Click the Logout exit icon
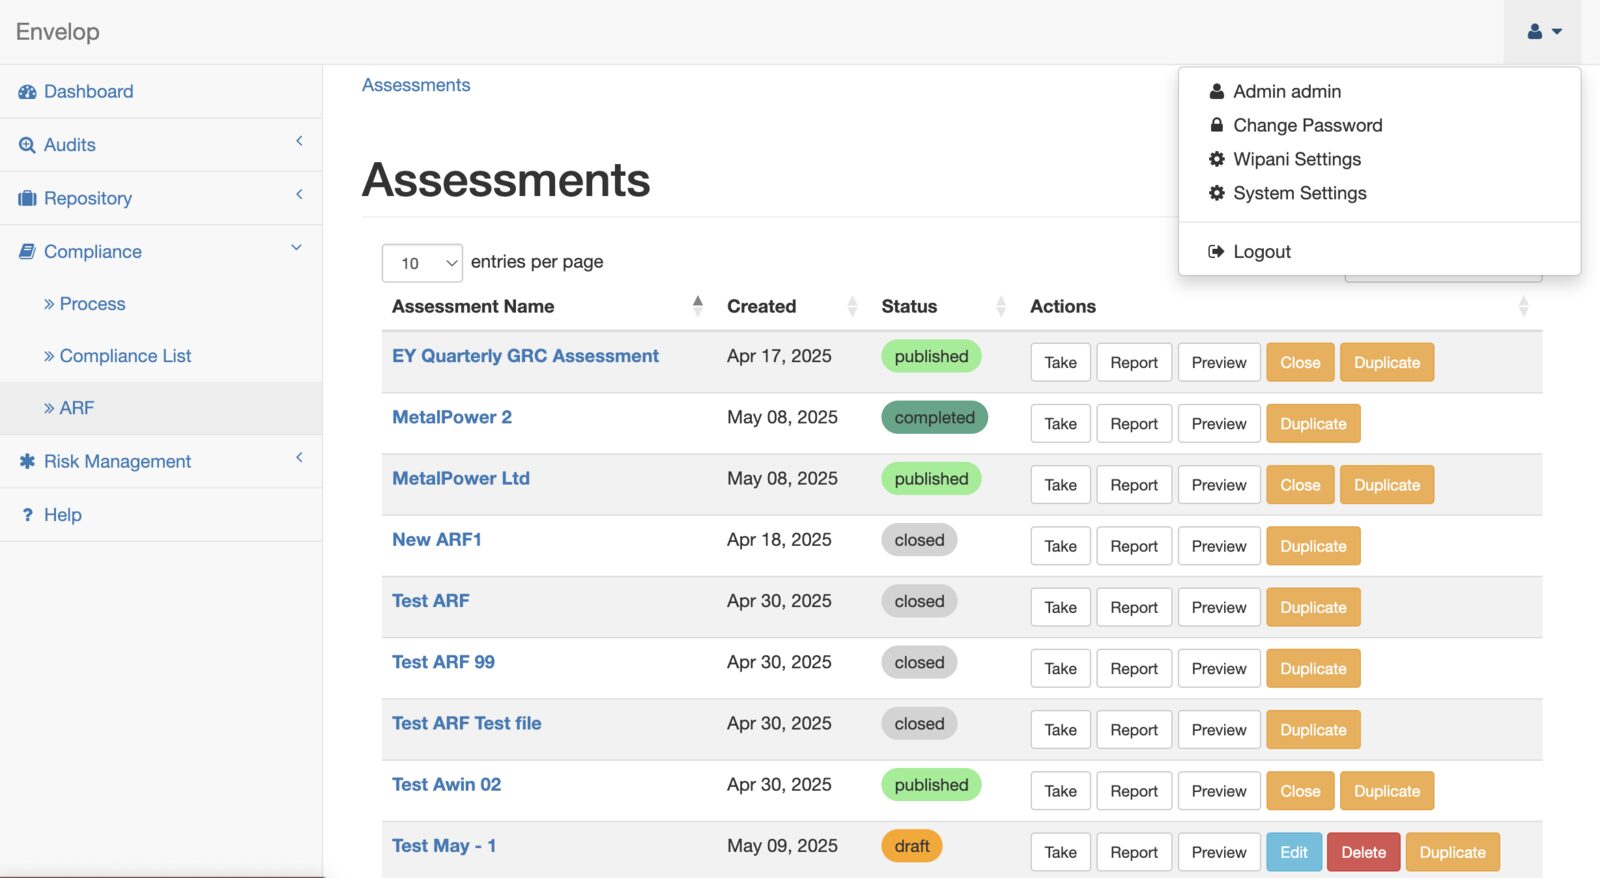Image resolution: width=1600 pixels, height=878 pixels. click(x=1216, y=252)
